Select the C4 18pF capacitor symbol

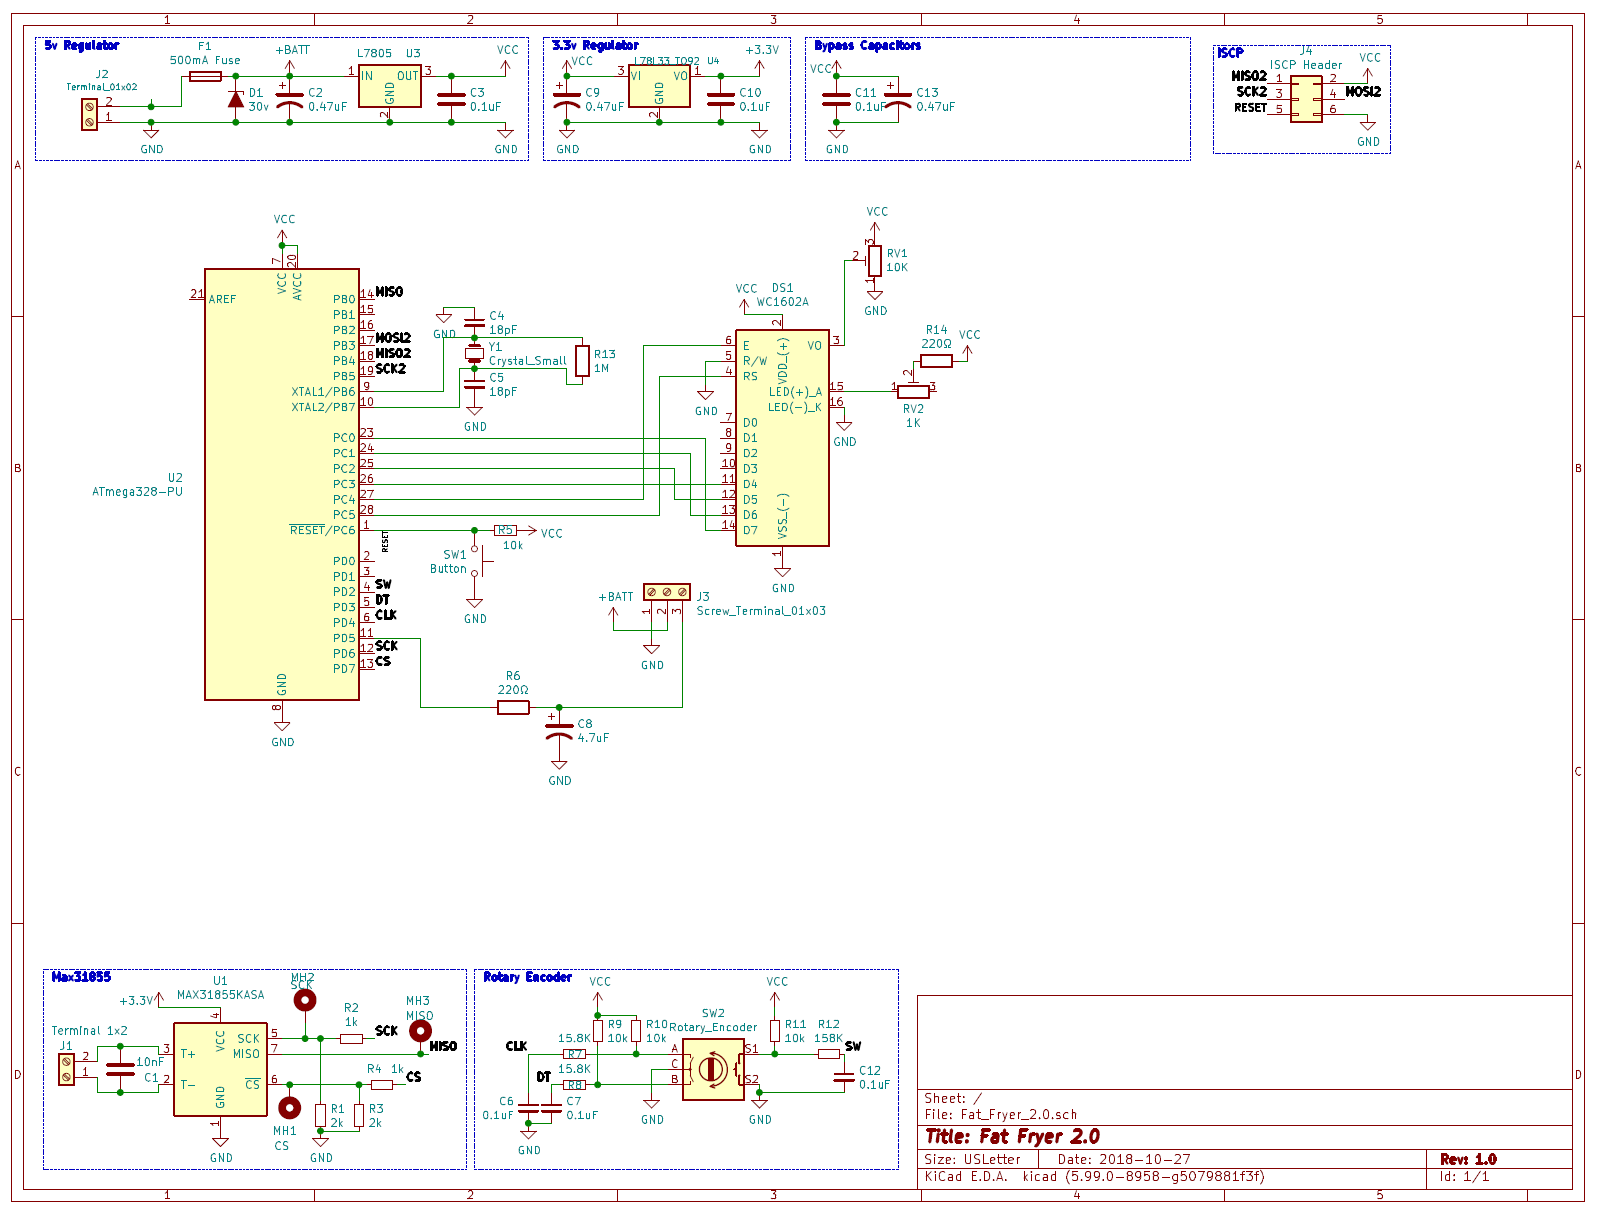coord(474,322)
